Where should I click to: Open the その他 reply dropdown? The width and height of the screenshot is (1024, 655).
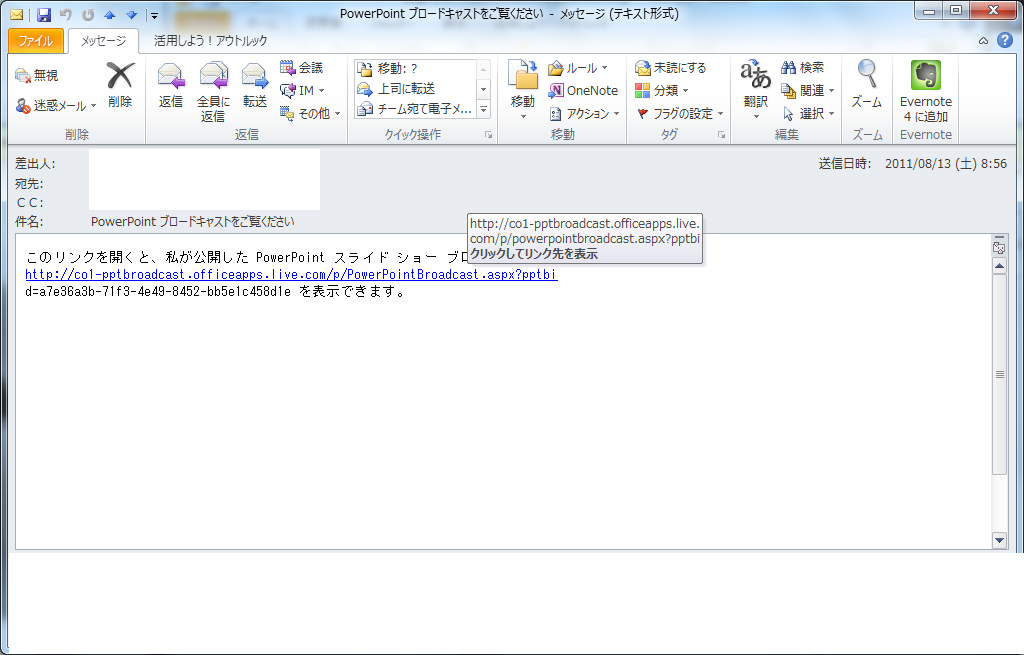tap(310, 114)
